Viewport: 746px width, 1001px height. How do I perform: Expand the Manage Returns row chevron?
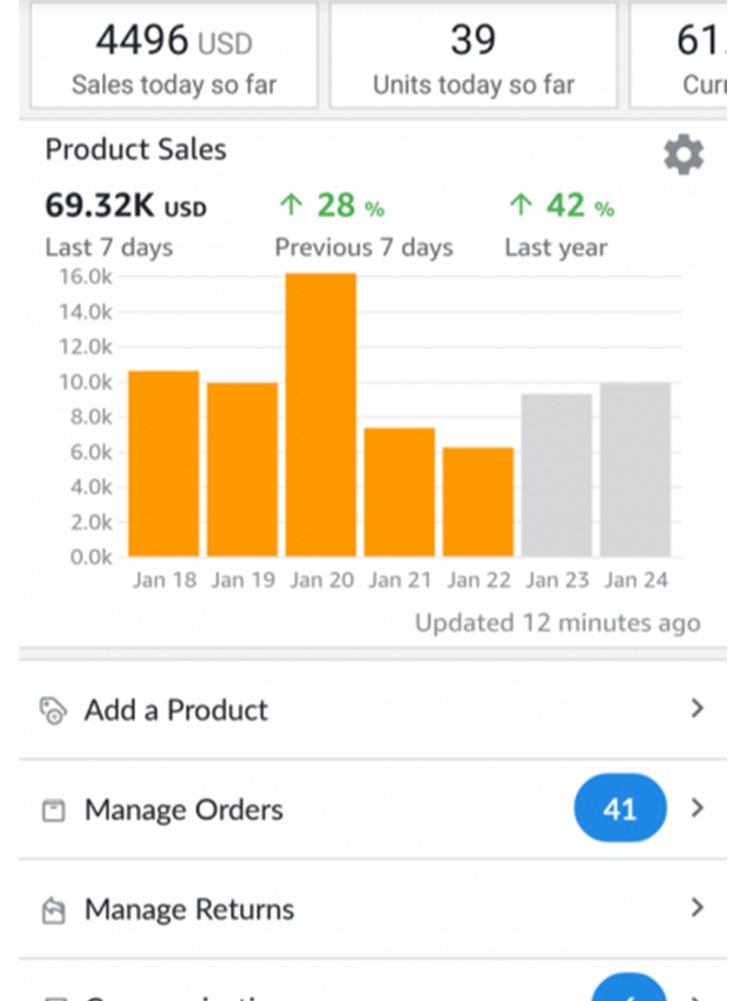(697, 908)
